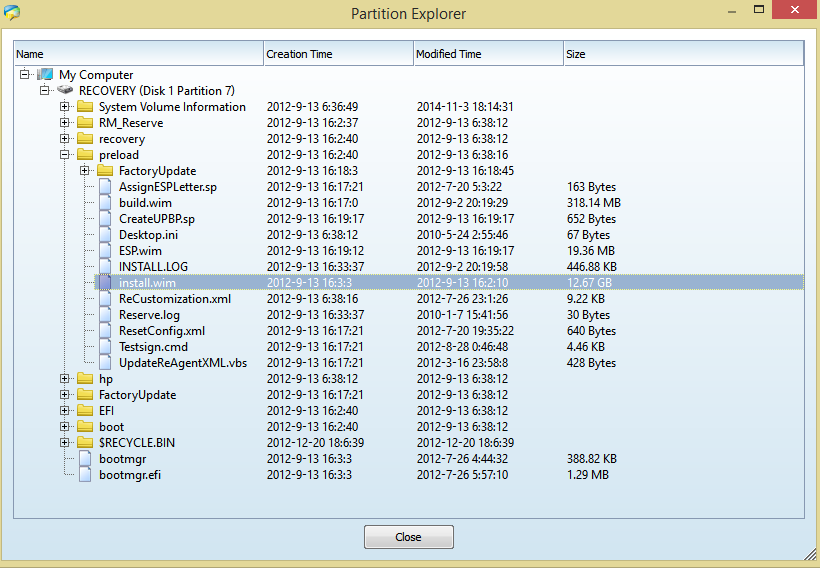Image resolution: width=820 pixels, height=568 pixels.
Task: Expand the boot folder node
Action: (x=64, y=427)
